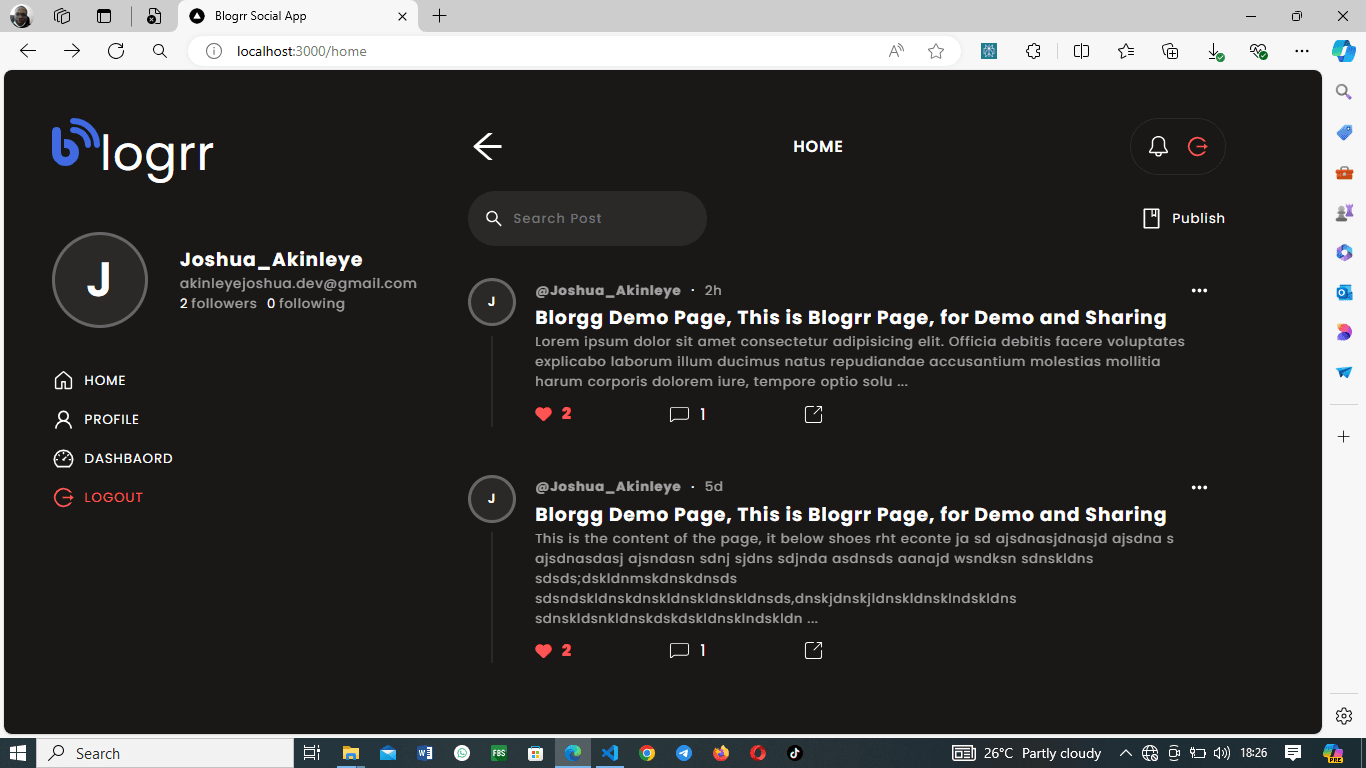Viewport: 1366px width, 768px height.
Task: Open VS Code from the taskbar
Action: pos(610,753)
